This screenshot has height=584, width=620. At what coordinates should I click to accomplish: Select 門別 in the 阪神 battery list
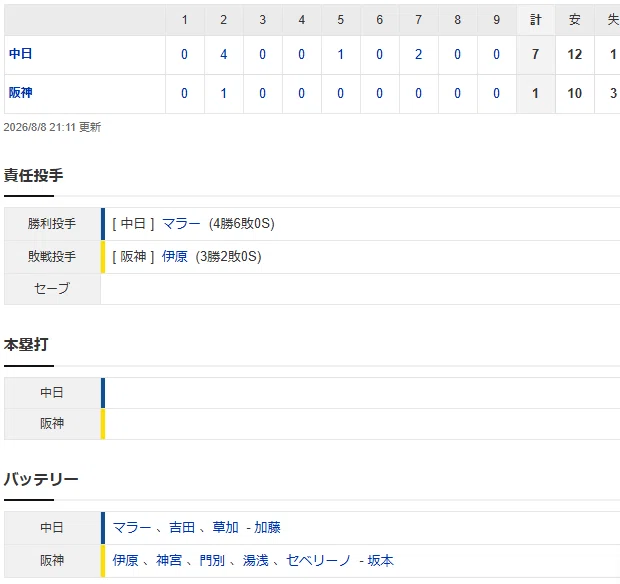tap(212, 560)
